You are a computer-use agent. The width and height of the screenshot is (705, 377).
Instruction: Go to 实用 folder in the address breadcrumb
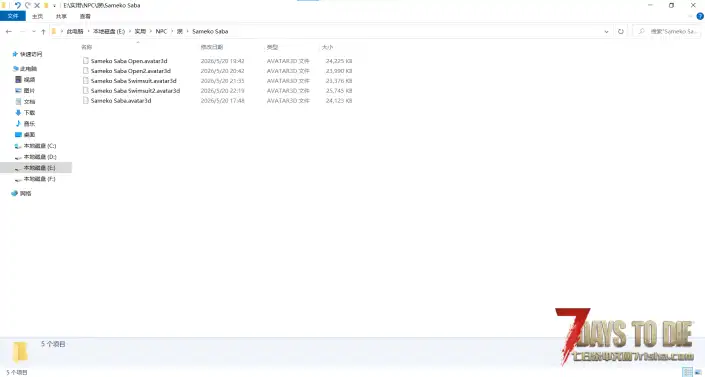pyautogui.click(x=140, y=31)
